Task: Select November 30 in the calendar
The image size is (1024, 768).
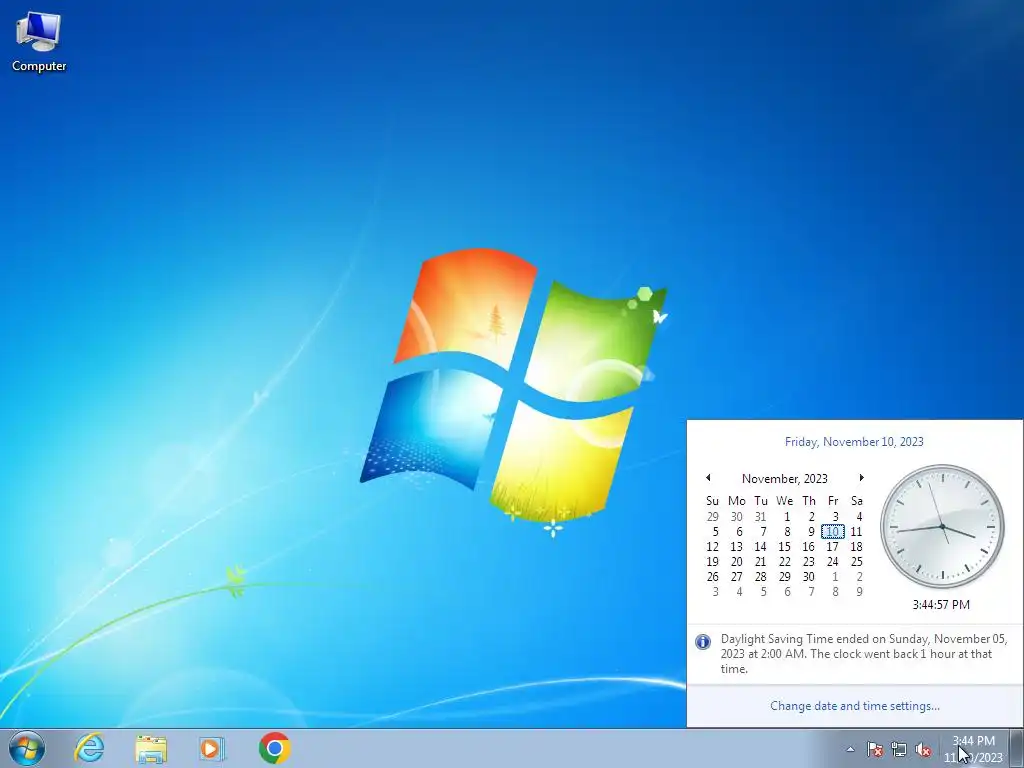Action: click(808, 577)
